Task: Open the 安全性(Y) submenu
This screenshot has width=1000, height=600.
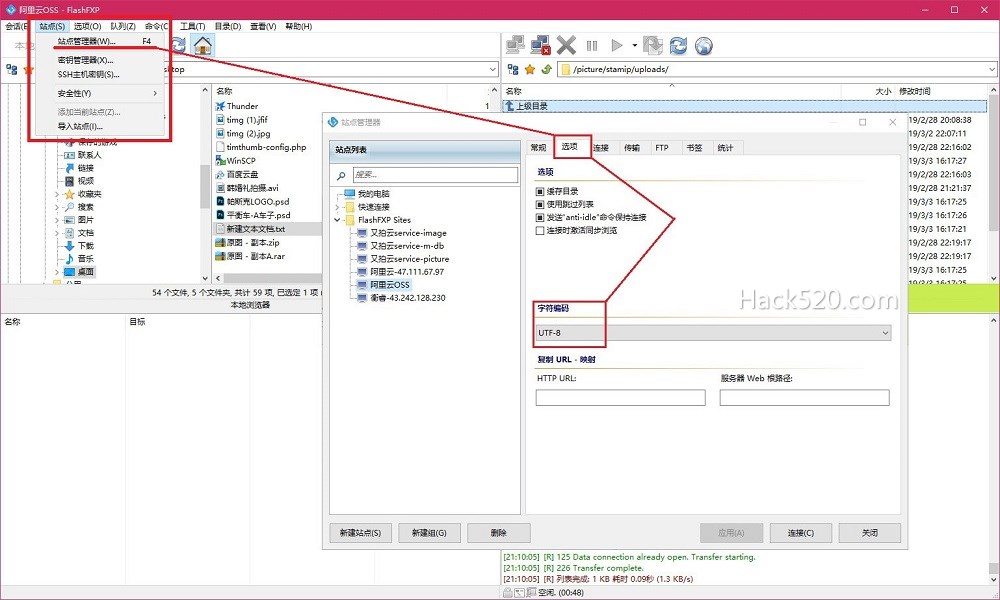Action: click(x=98, y=93)
